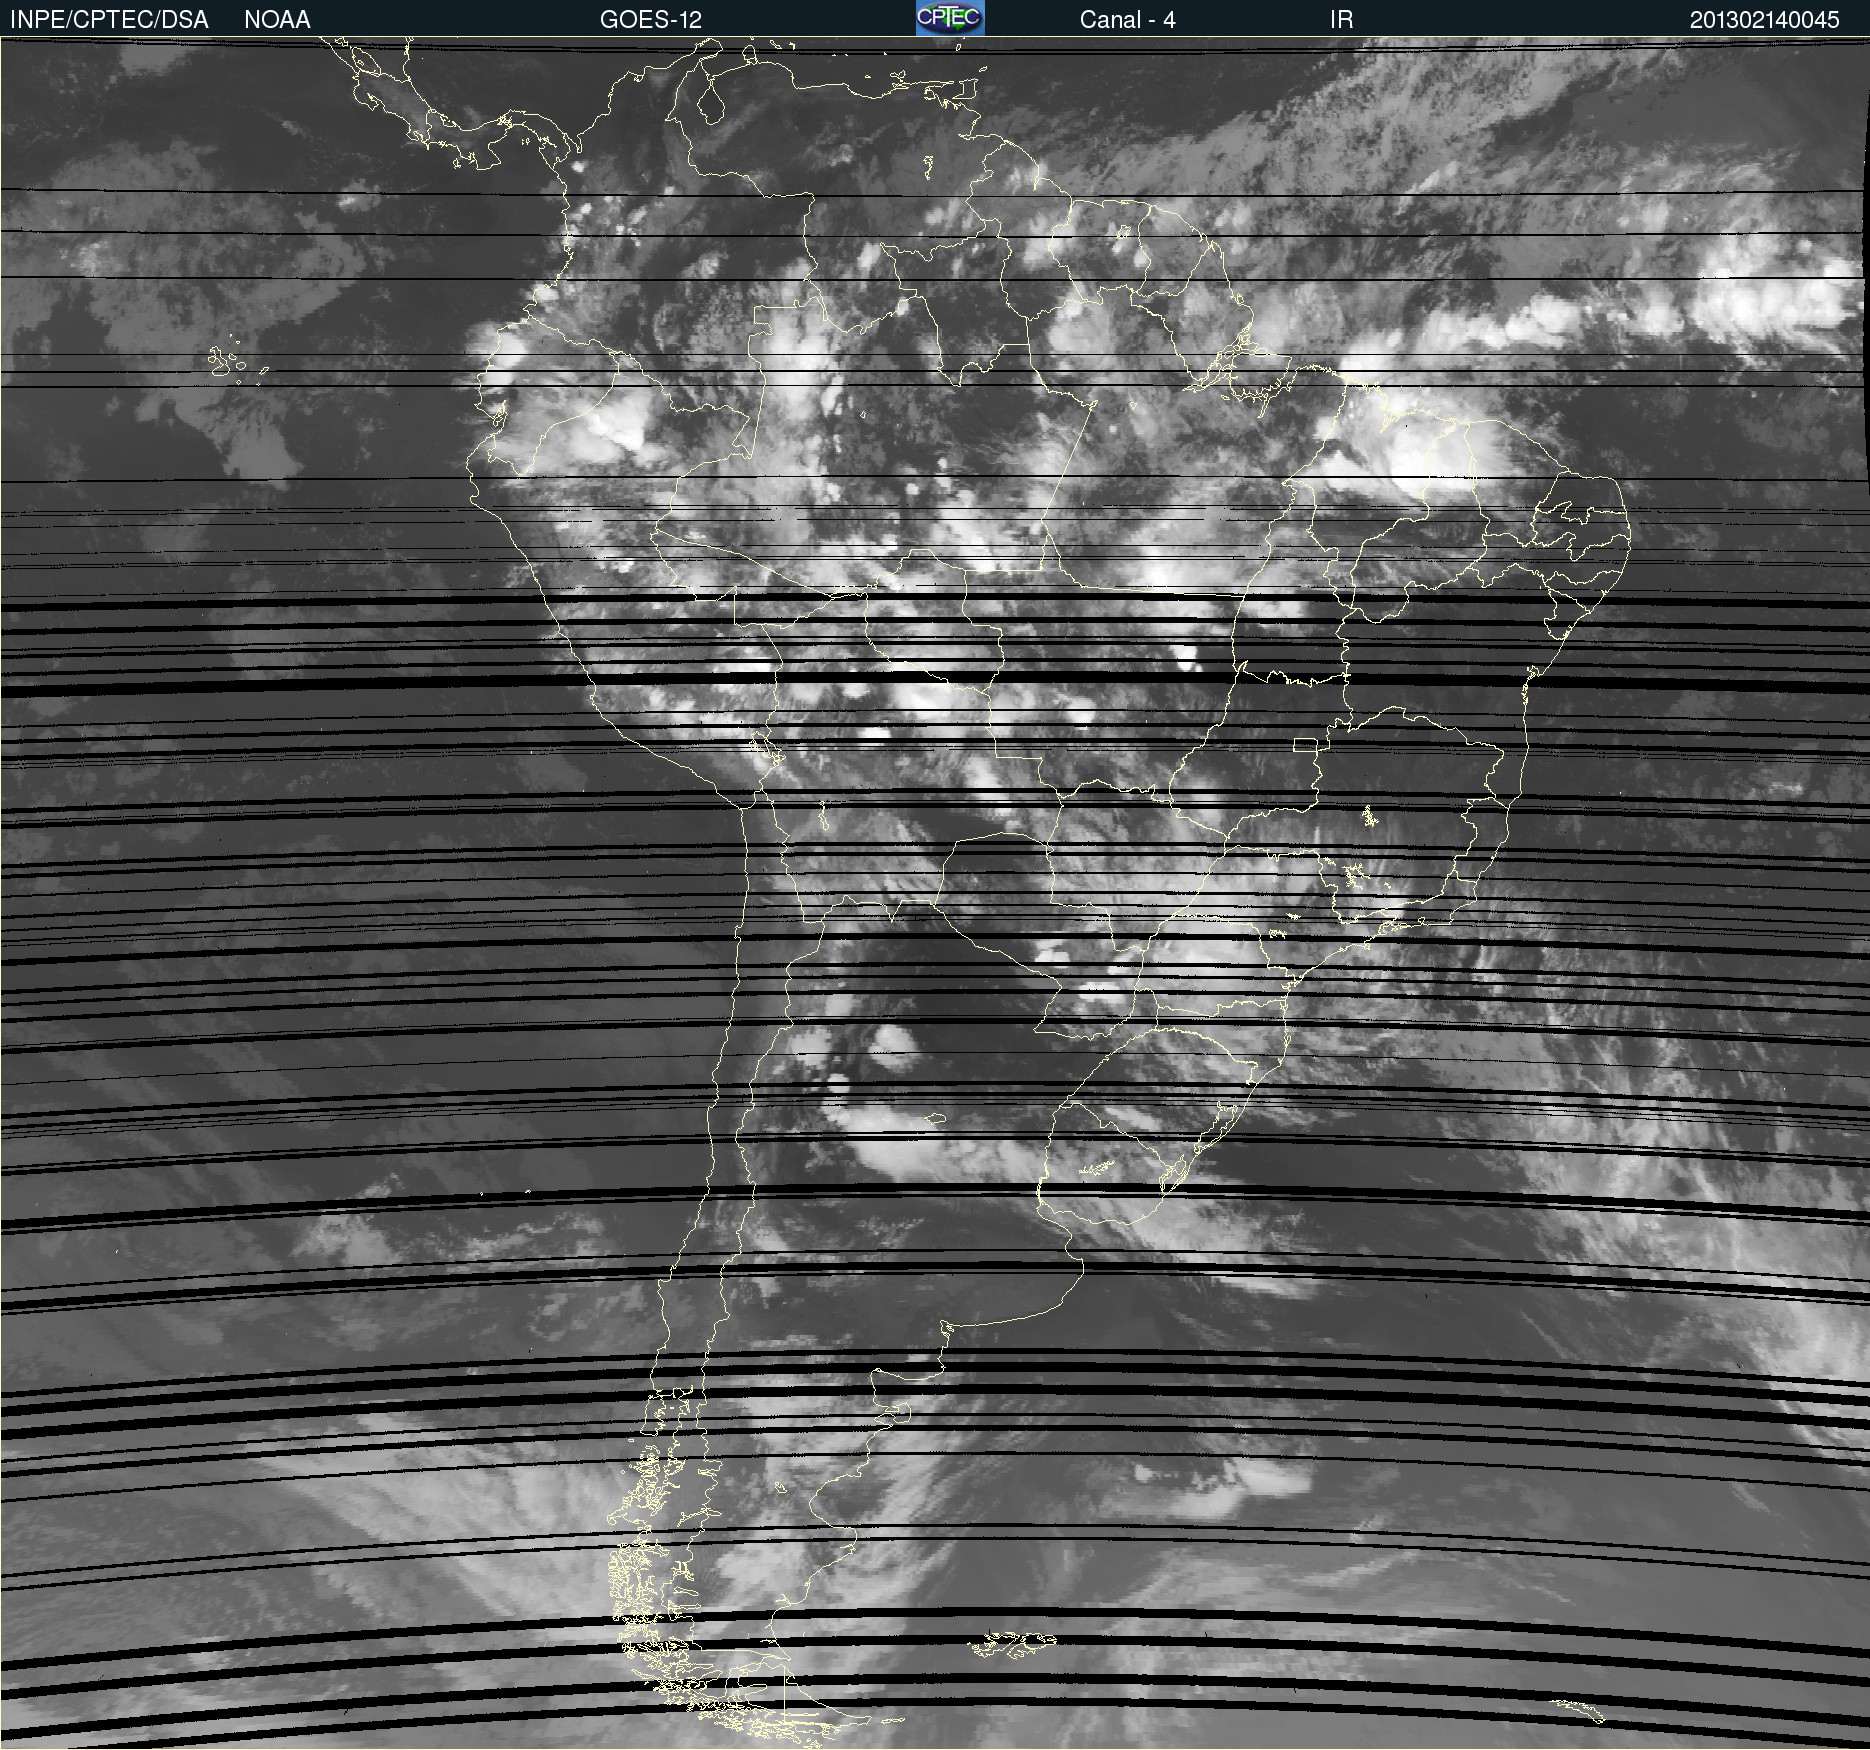Select the GOES-12 satellite label
The width and height of the screenshot is (1870, 1750).
coord(650,20)
